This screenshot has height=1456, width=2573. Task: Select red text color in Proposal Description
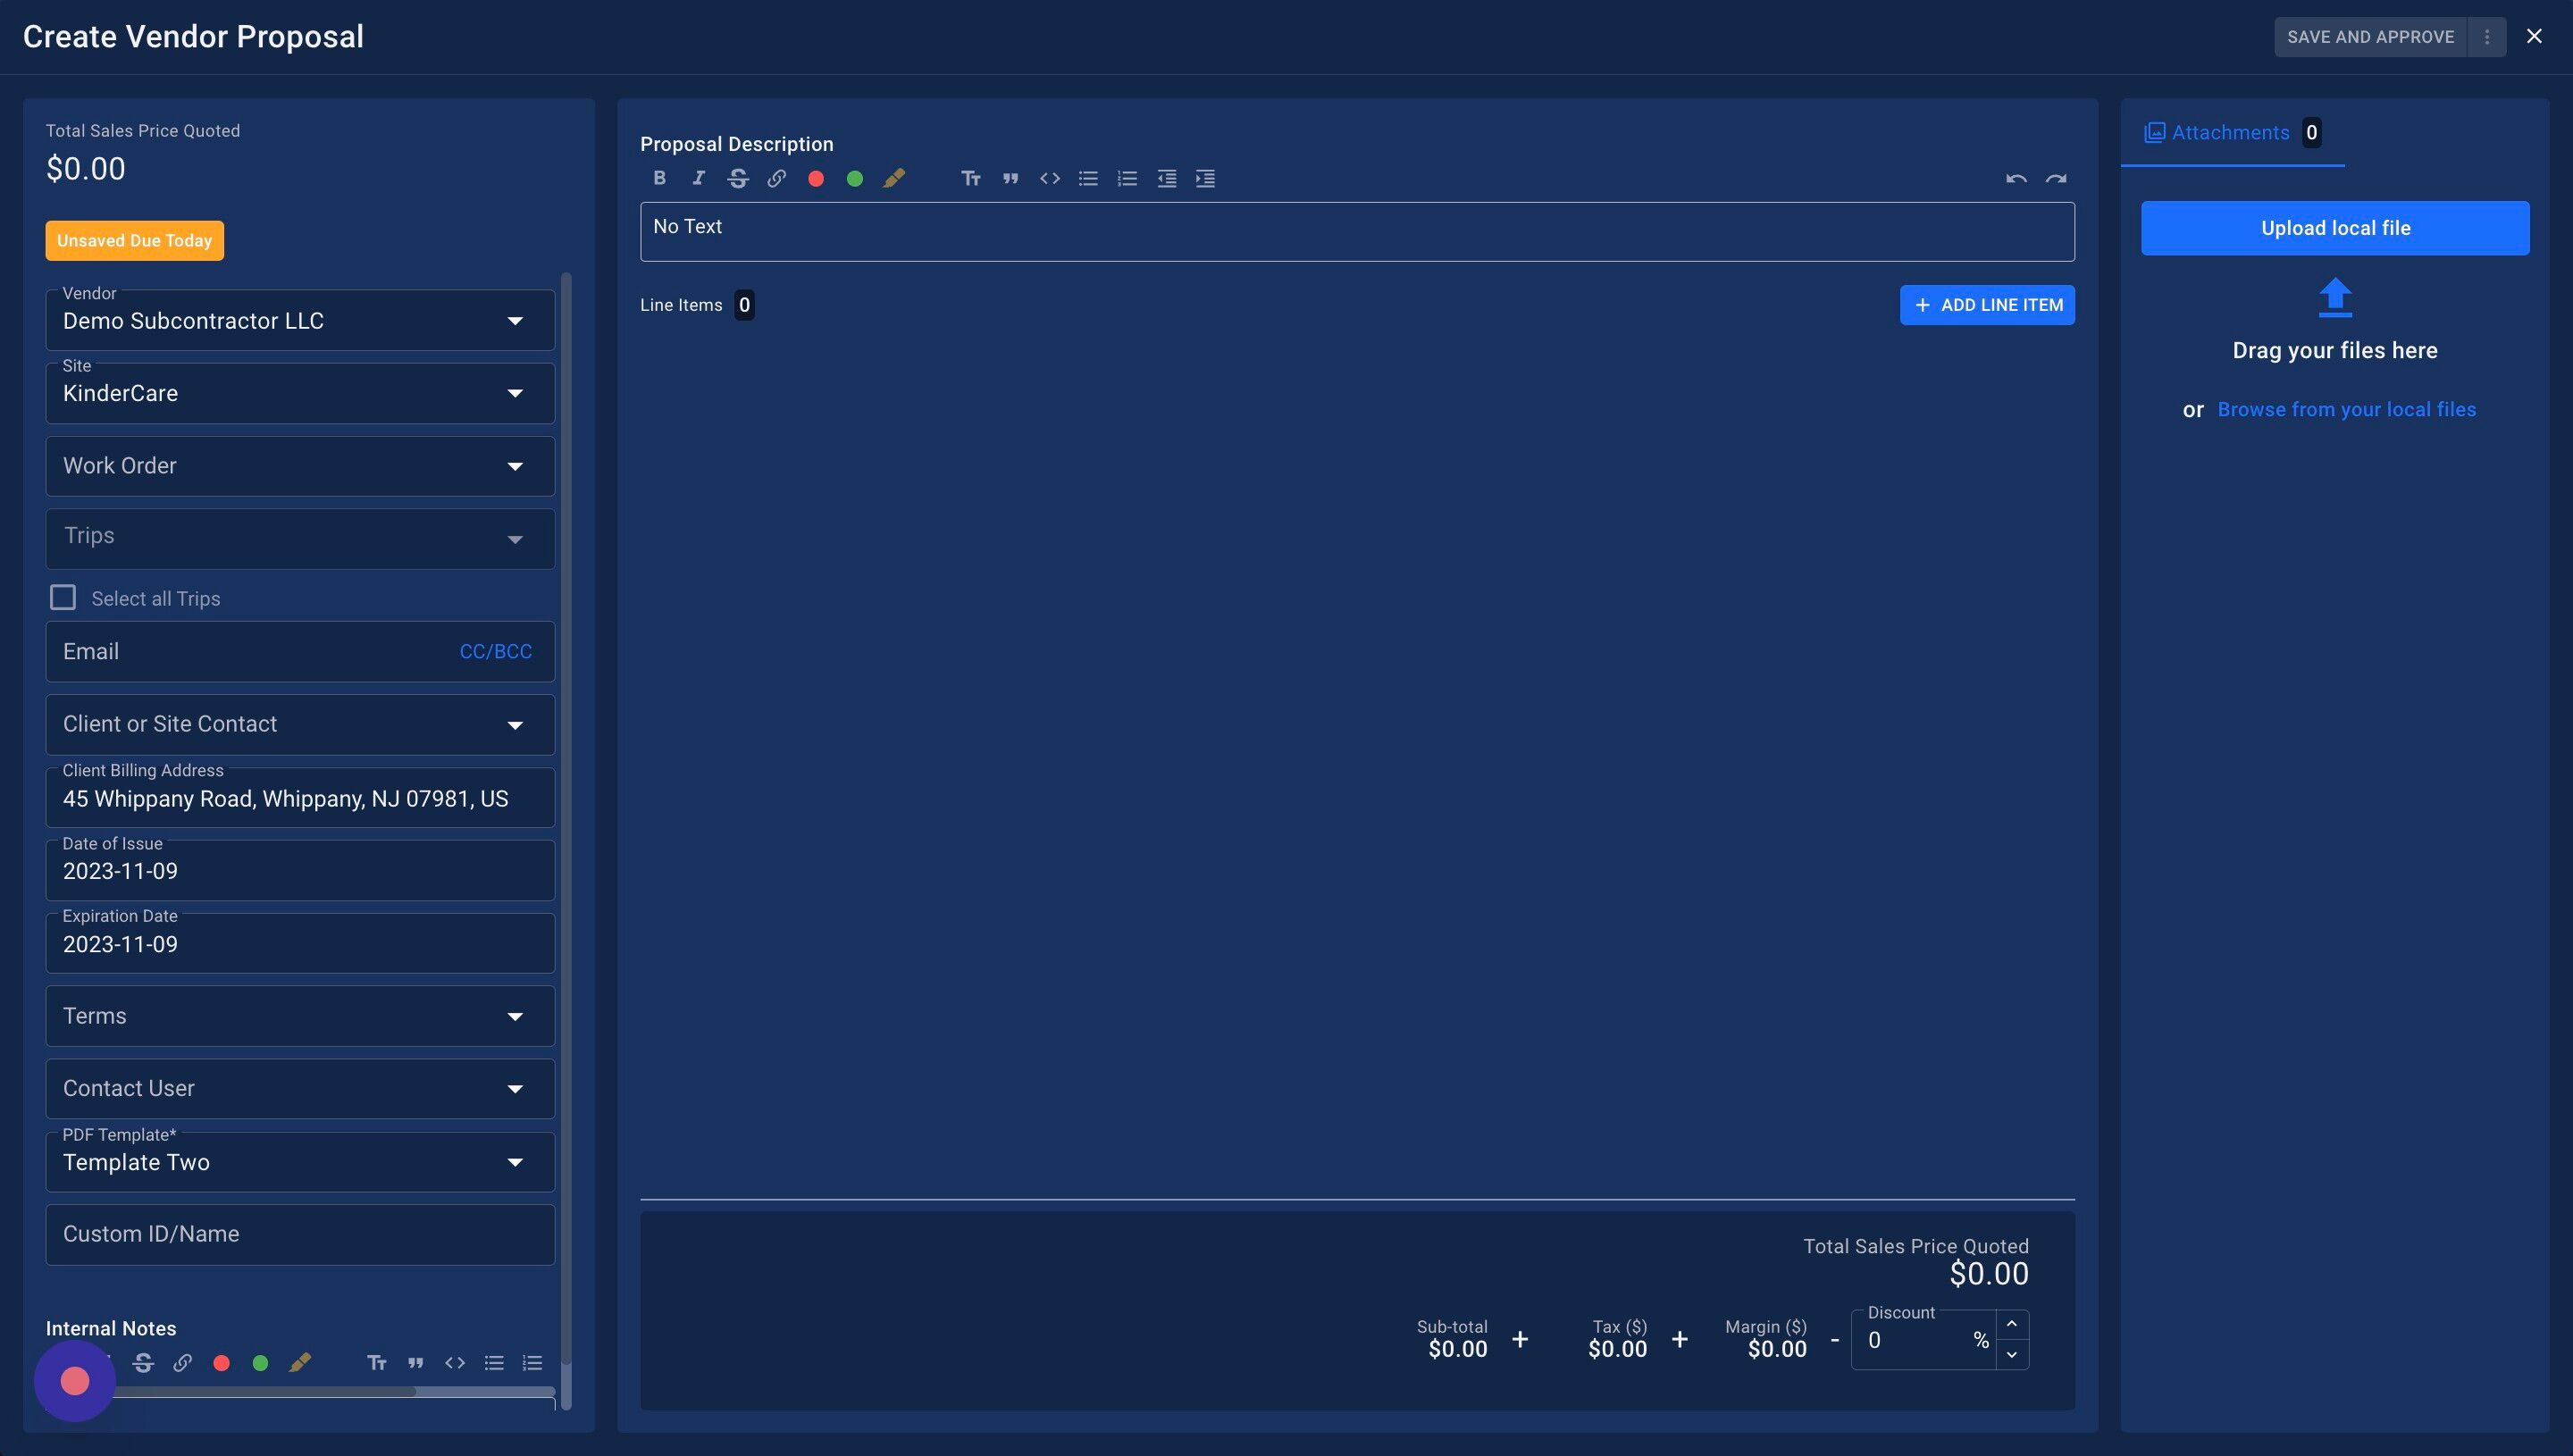816,178
